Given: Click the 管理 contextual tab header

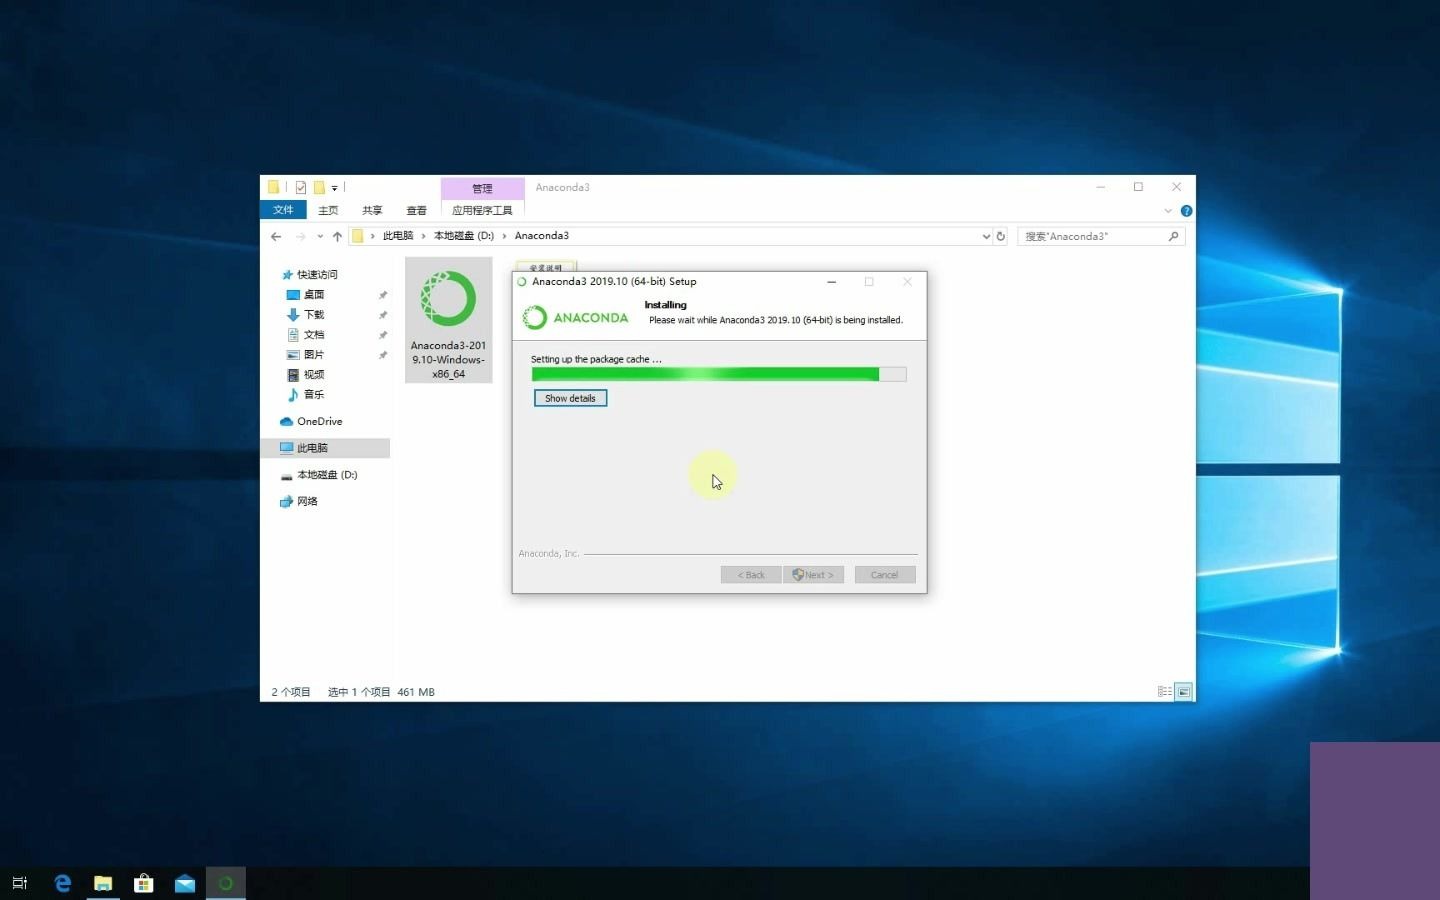Looking at the screenshot, I should click(482, 188).
